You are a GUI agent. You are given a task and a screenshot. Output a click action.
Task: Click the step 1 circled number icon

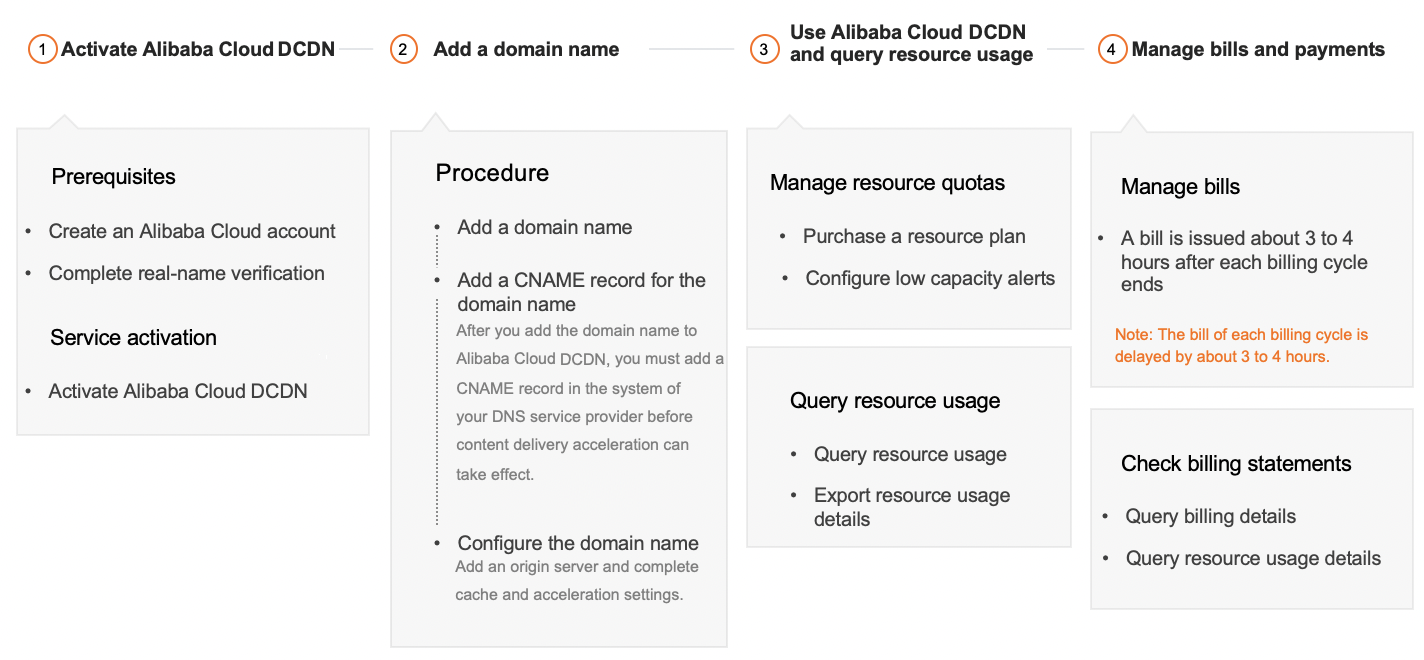(42, 49)
